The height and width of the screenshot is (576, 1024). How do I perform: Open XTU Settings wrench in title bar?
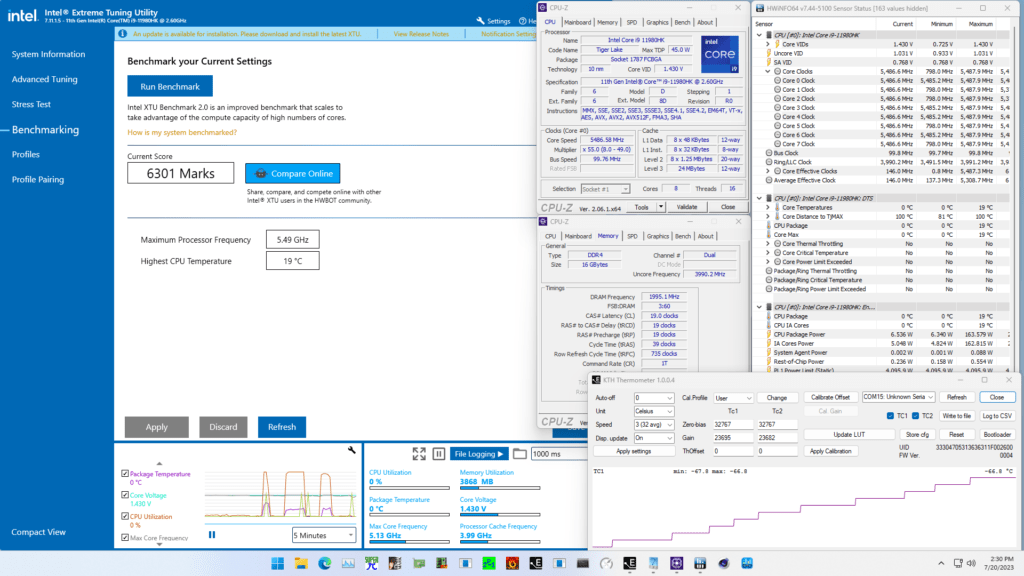click(481, 21)
